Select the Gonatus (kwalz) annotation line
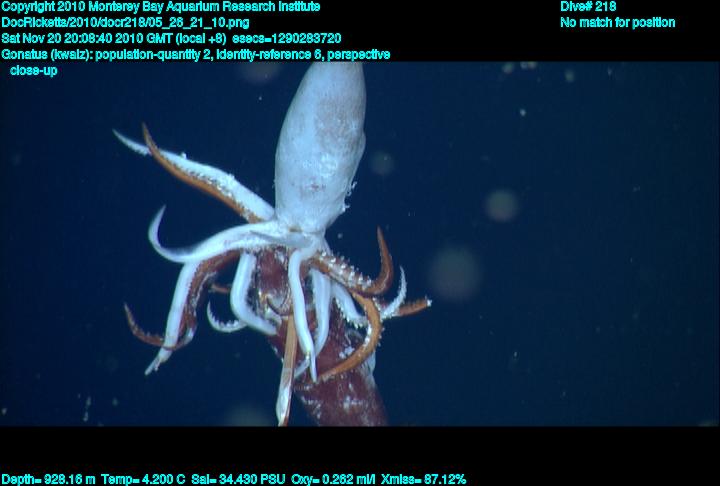Screen dimensions: 720x486 [x=196, y=54]
